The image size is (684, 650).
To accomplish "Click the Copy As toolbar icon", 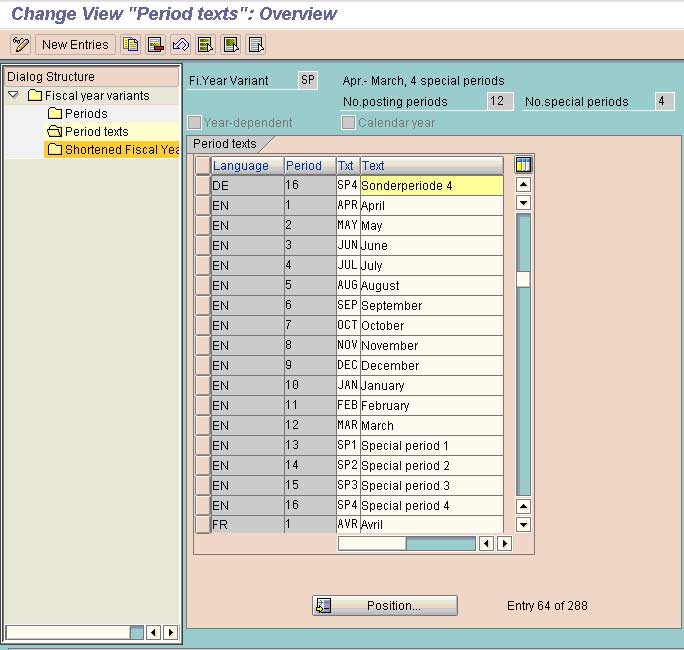I will pos(130,44).
